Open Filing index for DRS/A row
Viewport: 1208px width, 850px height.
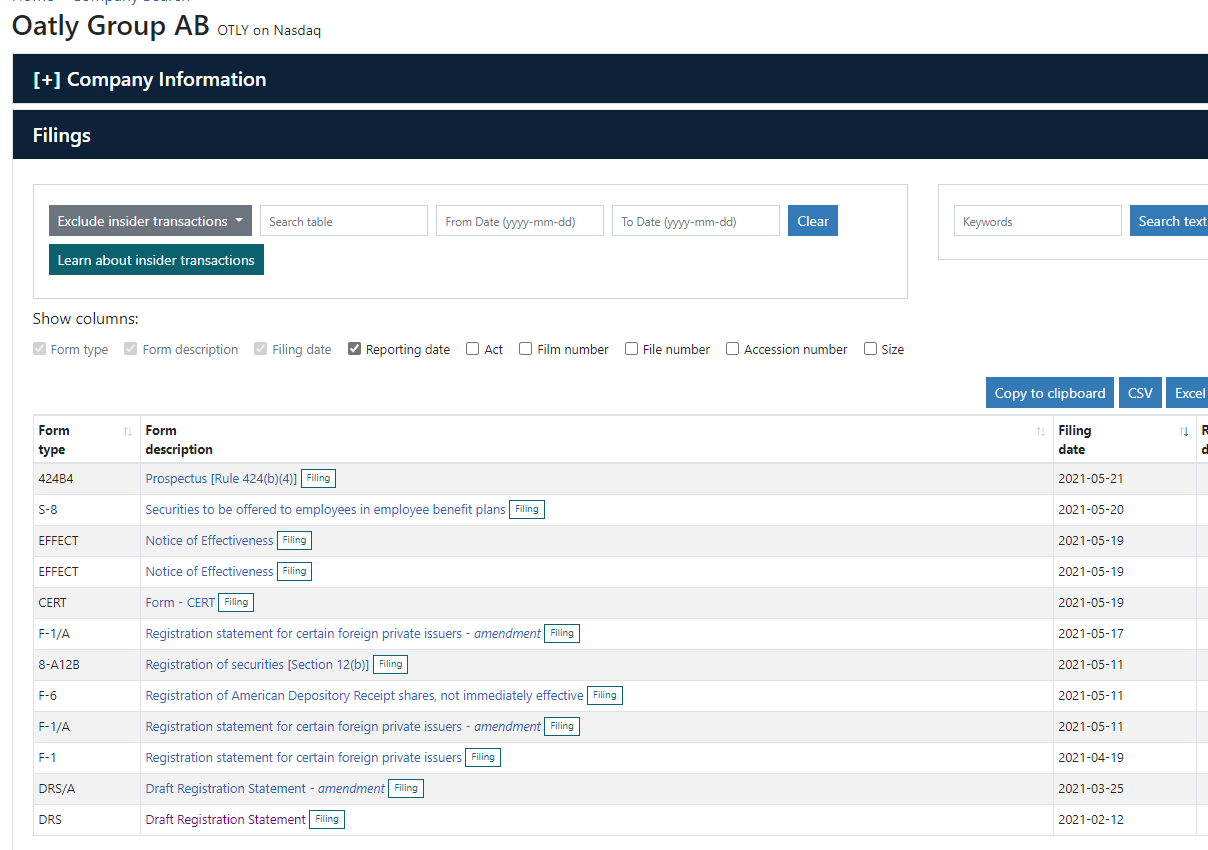(406, 789)
